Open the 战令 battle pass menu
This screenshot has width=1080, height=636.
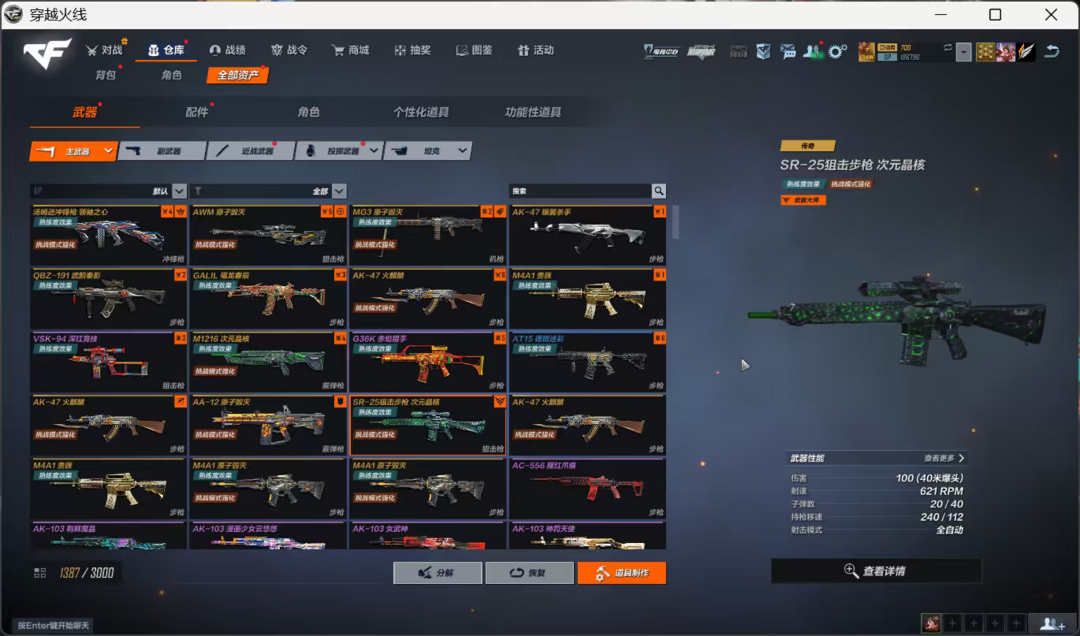coord(289,50)
